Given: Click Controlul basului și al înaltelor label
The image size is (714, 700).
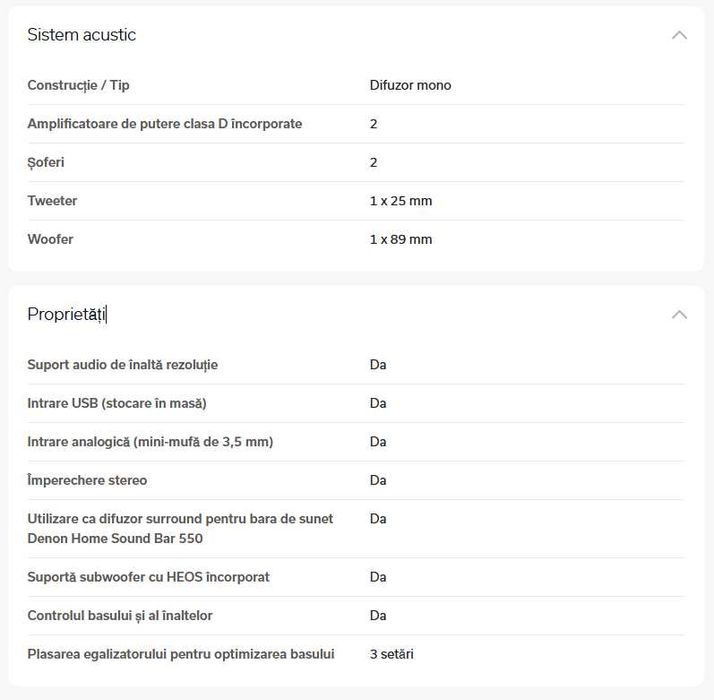Looking at the screenshot, I should pos(120,616).
